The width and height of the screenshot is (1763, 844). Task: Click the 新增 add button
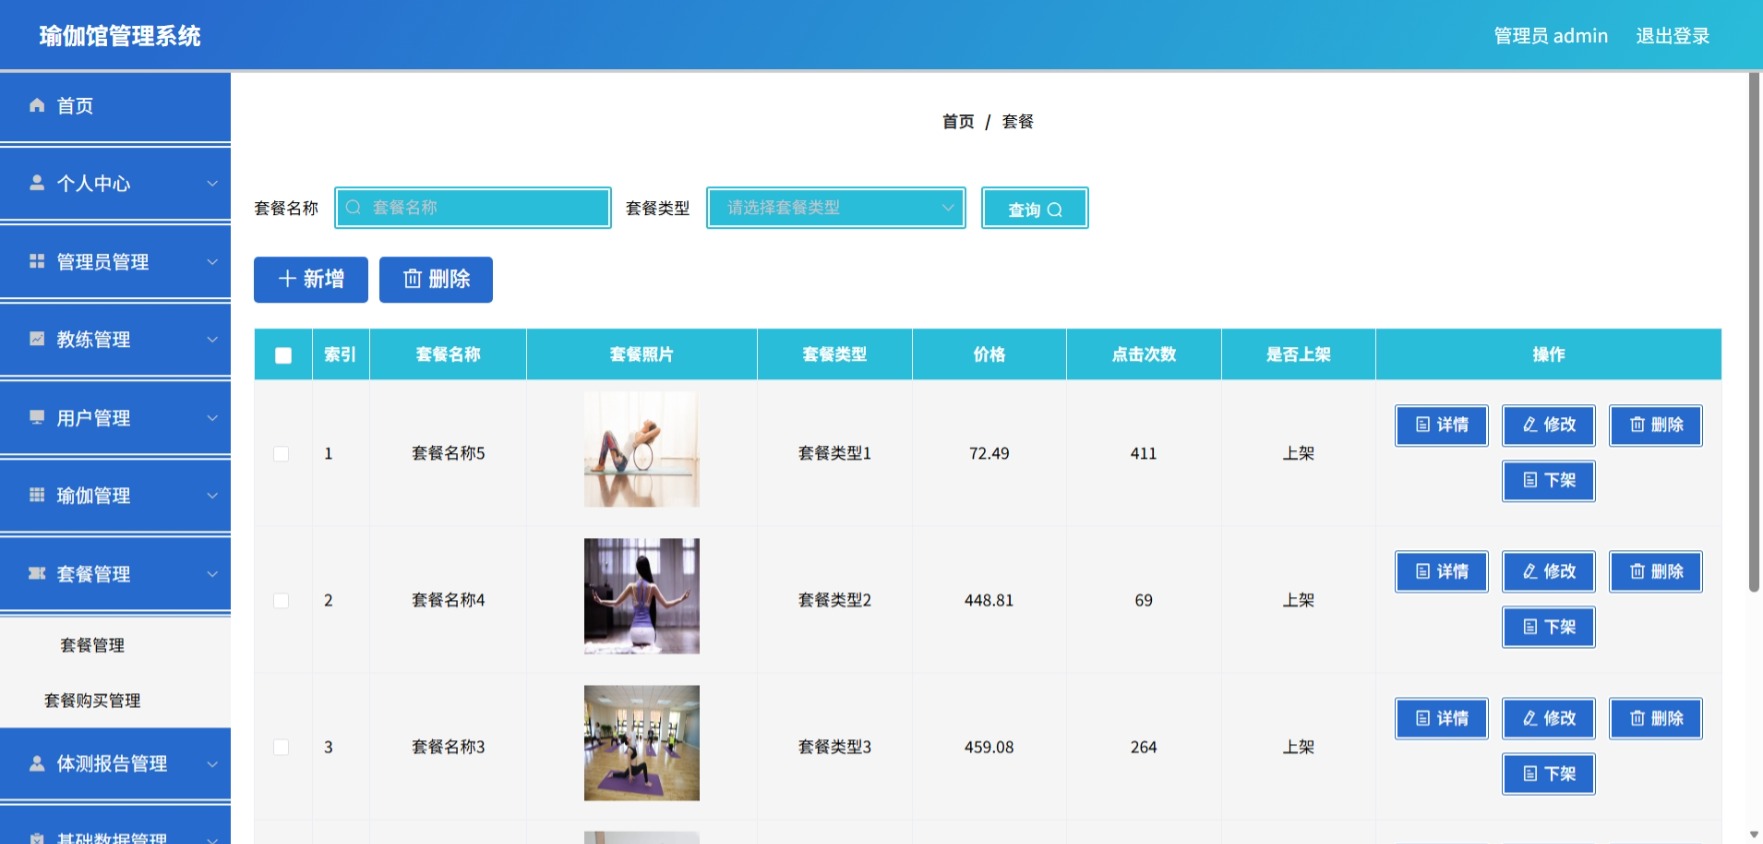tap(311, 279)
